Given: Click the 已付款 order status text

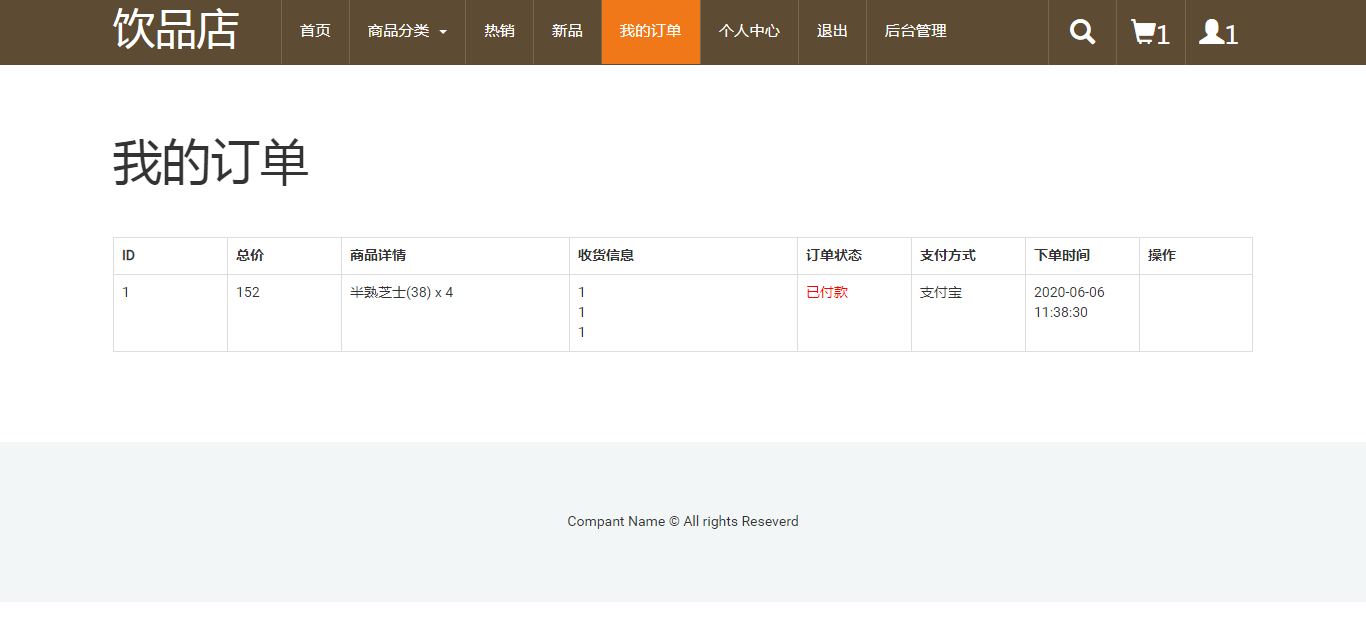Looking at the screenshot, I should [827, 292].
